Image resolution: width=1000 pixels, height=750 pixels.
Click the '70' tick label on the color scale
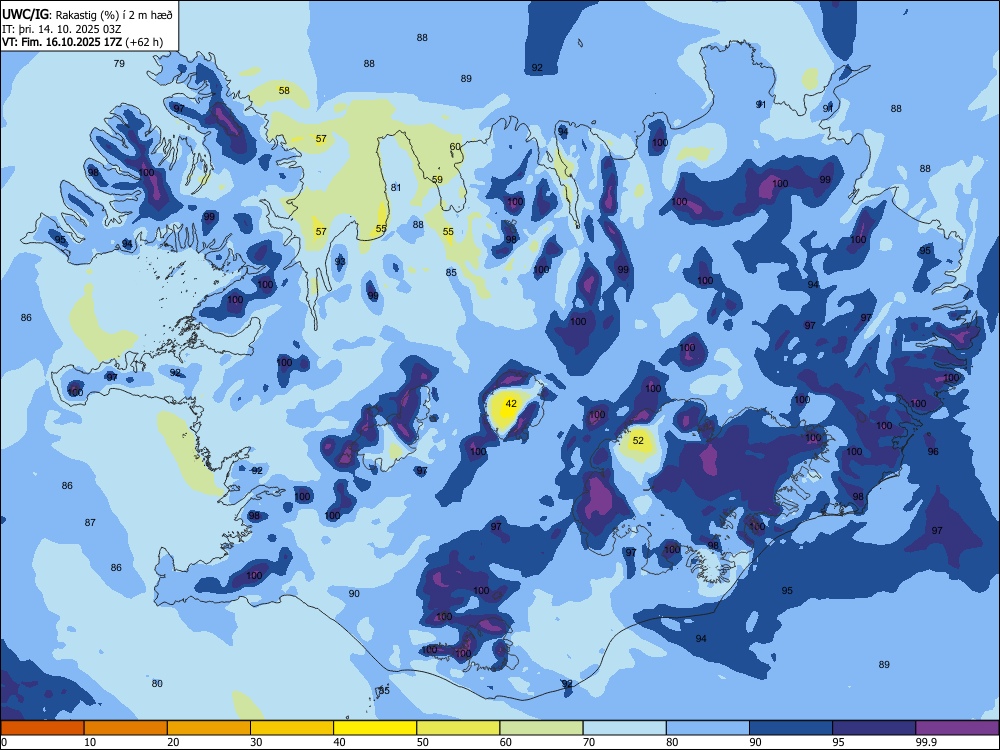[x=589, y=742]
